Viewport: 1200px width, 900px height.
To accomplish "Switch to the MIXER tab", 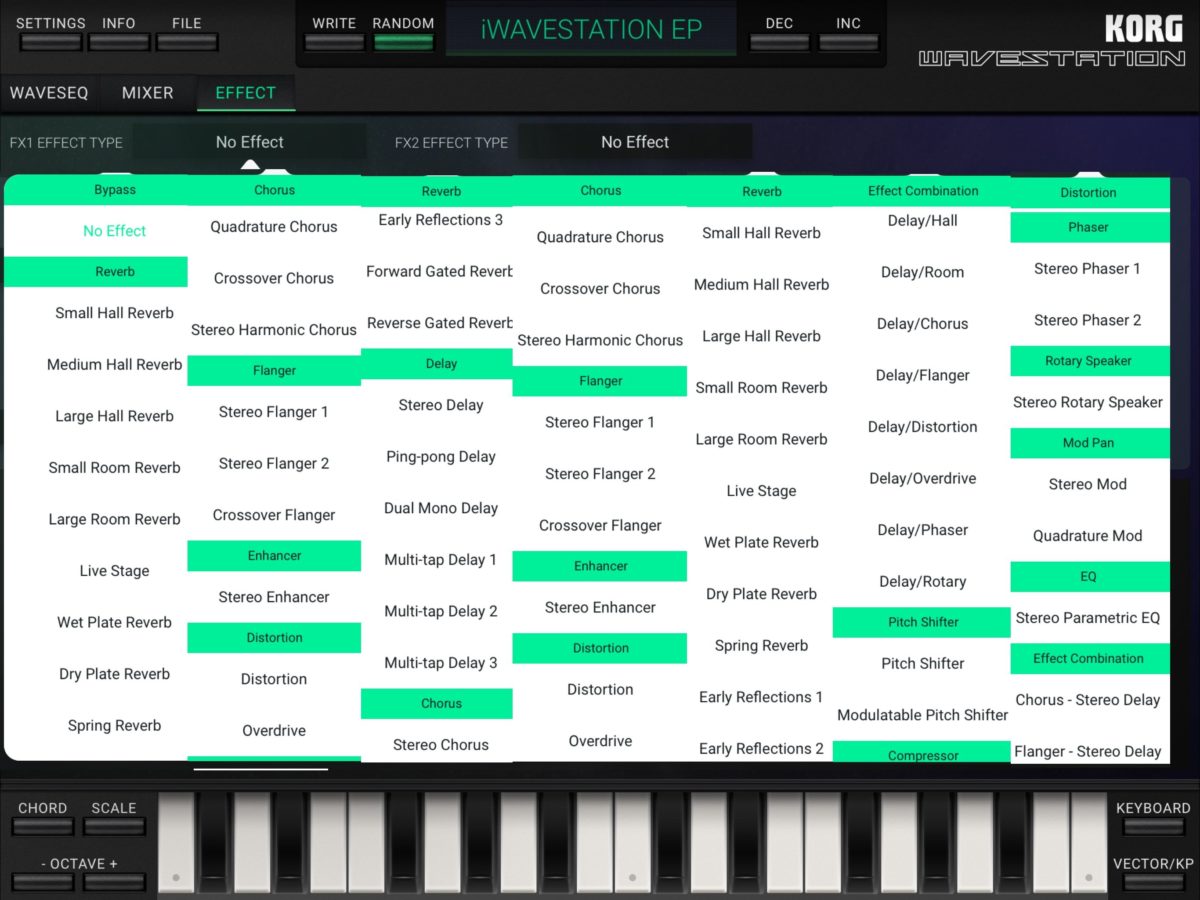I will coord(147,93).
